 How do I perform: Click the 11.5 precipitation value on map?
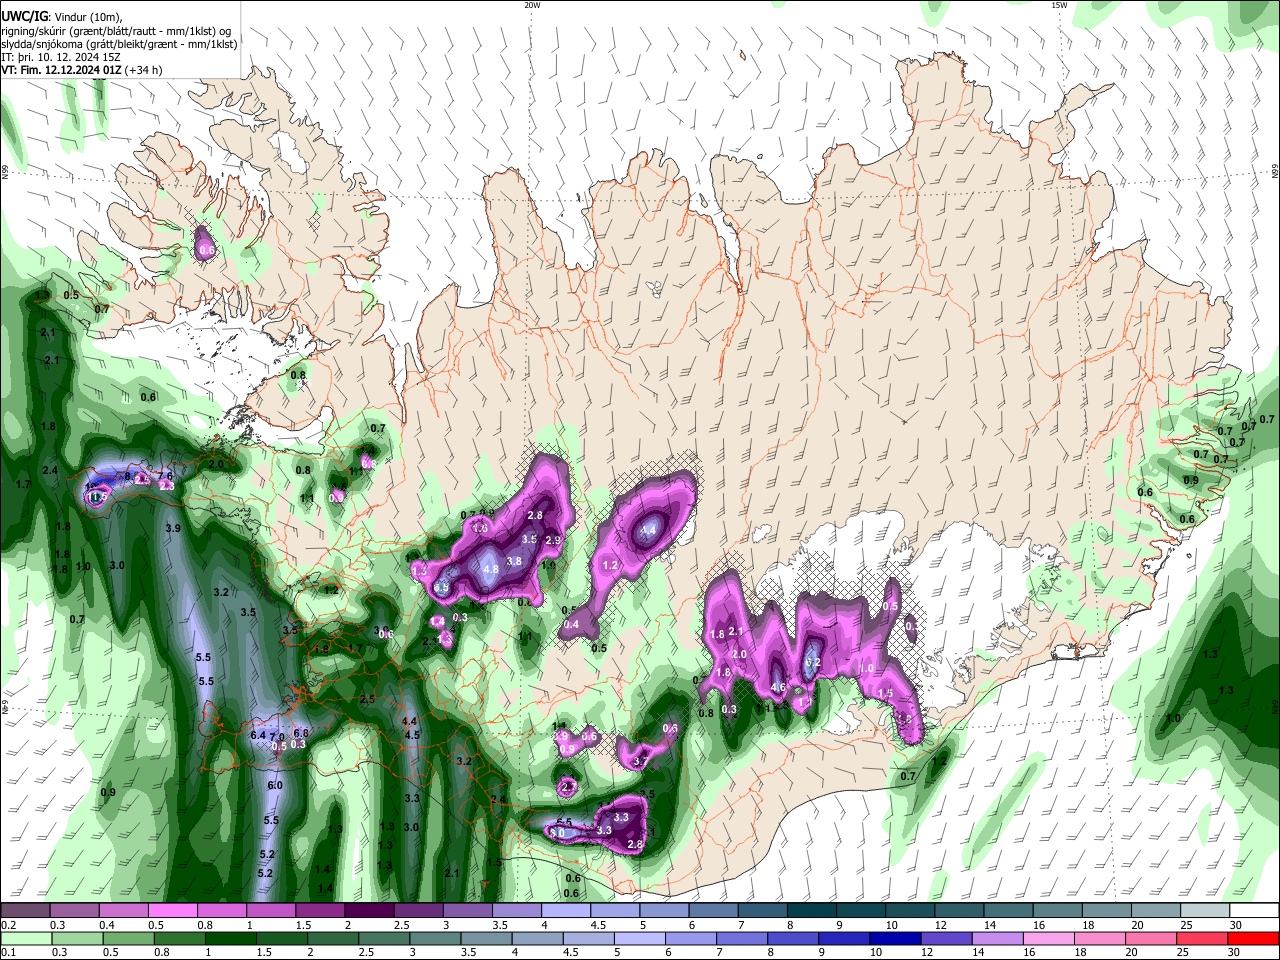coord(97,497)
